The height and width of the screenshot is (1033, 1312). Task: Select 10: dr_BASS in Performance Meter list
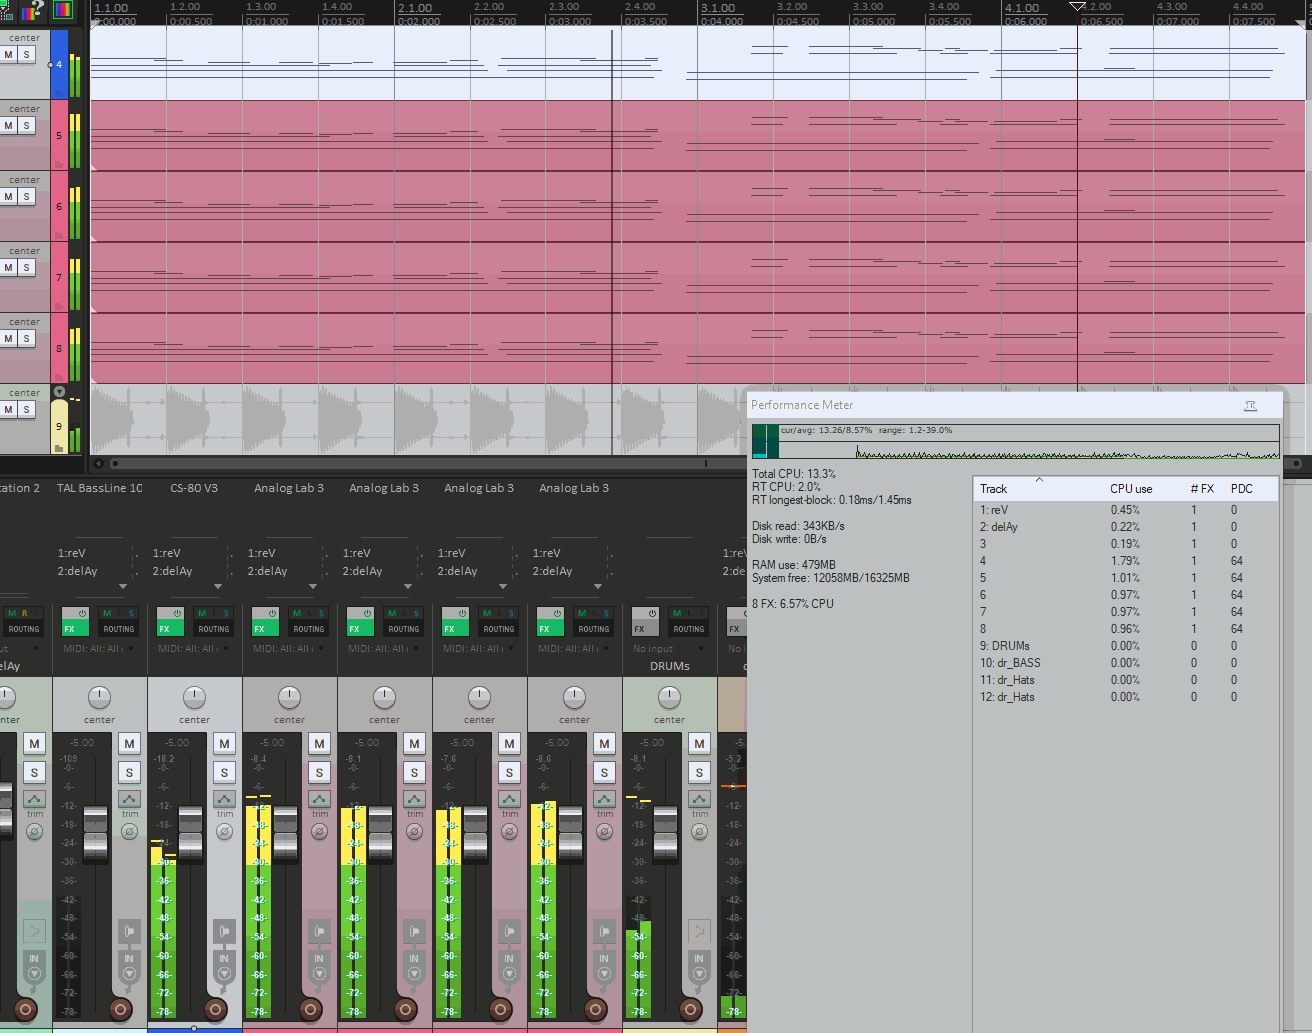click(1010, 663)
